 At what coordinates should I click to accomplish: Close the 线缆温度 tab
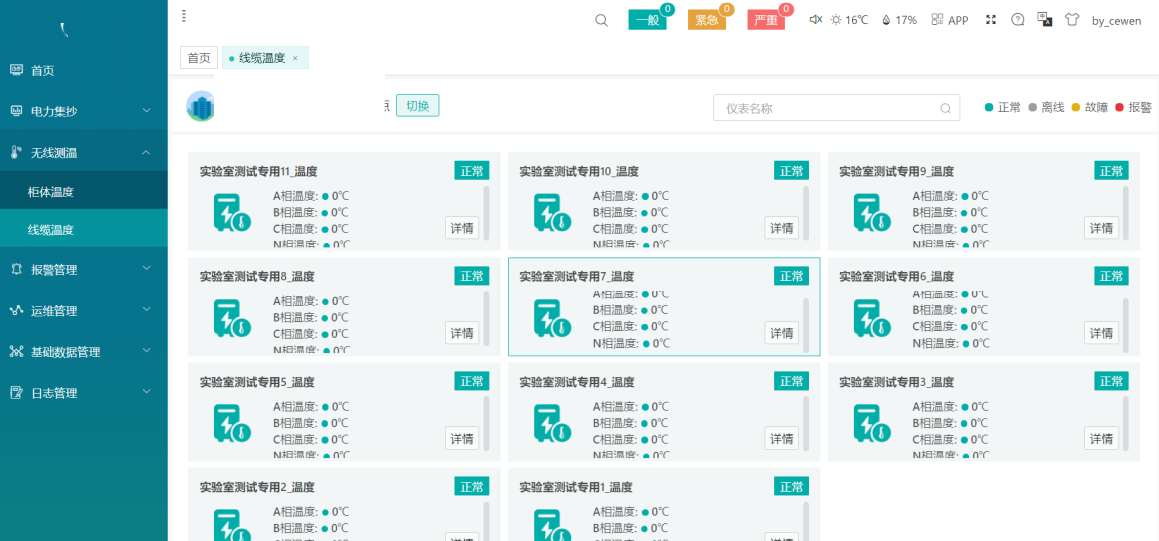295,58
